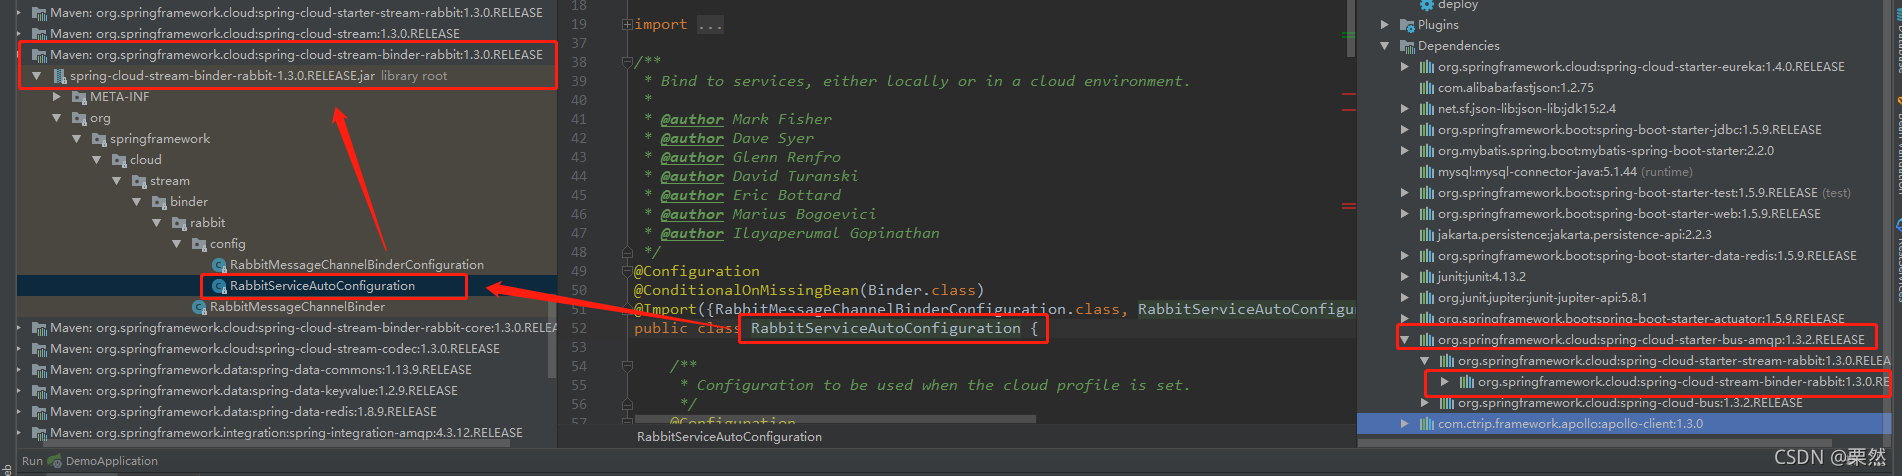Screen dimensions: 1902x476
Task: Collapse the spring-cloud-stream-binder-rabbit jar library root
Action: (x=37, y=76)
